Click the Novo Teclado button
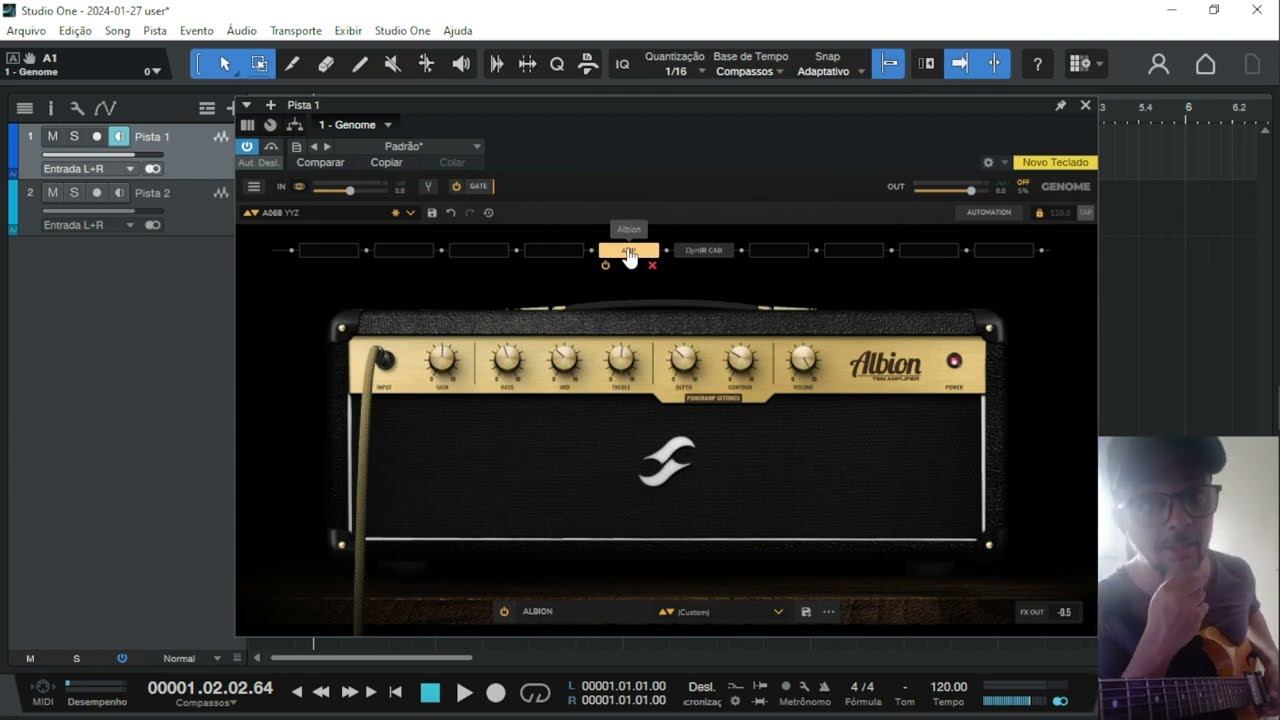Image resolution: width=1280 pixels, height=720 pixels. [1055, 163]
